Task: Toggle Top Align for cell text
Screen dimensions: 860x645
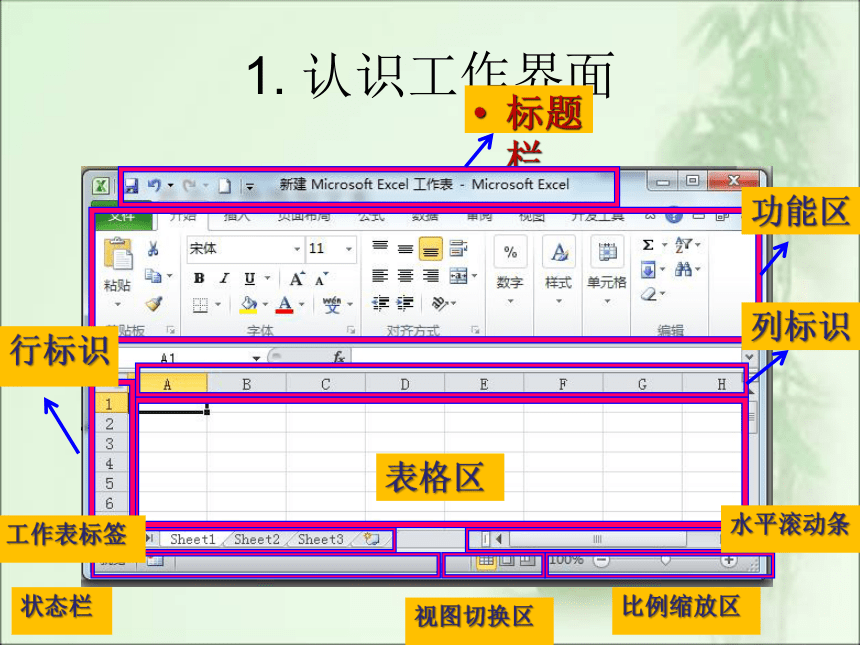Action: 380,248
